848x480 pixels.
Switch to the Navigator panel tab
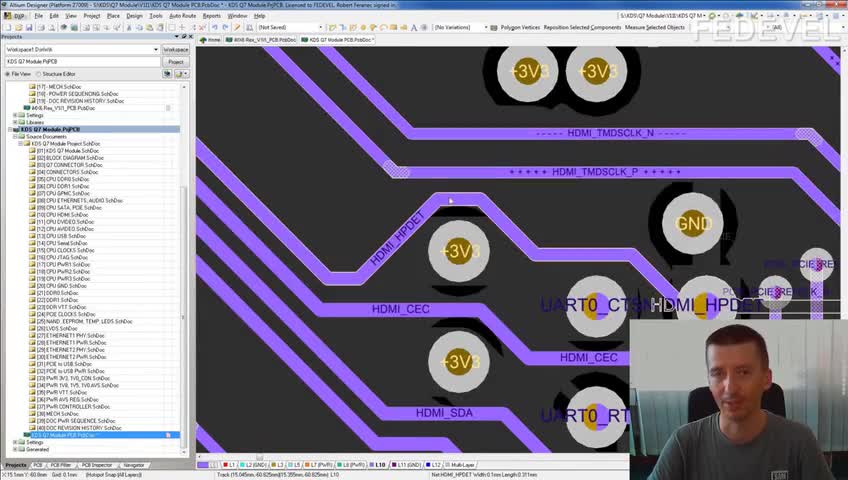coord(133,465)
